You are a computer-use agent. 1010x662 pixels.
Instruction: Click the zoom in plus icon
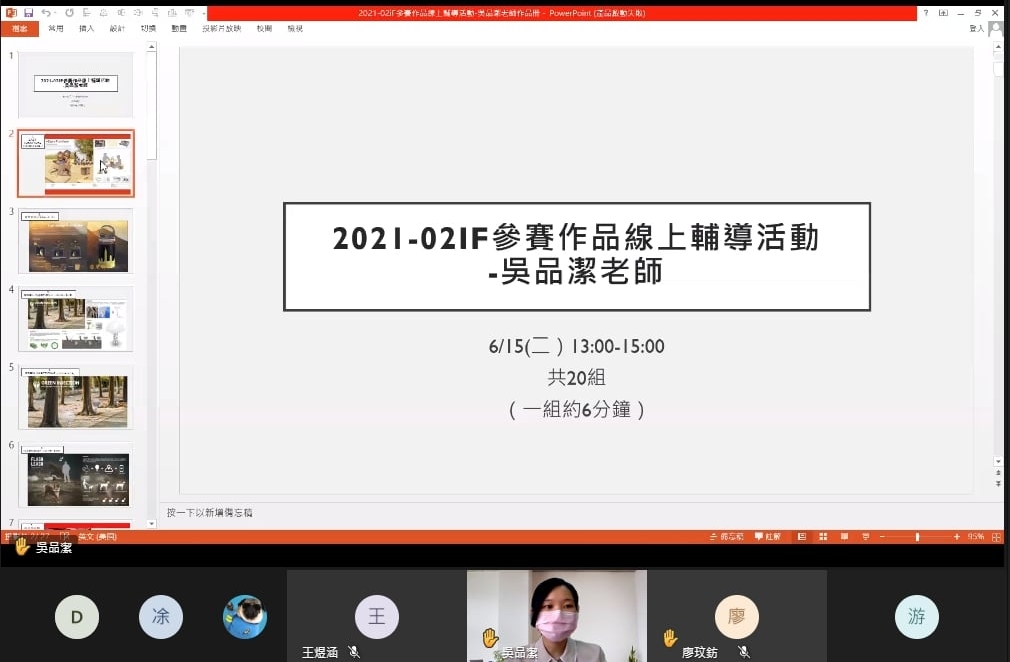click(x=957, y=537)
